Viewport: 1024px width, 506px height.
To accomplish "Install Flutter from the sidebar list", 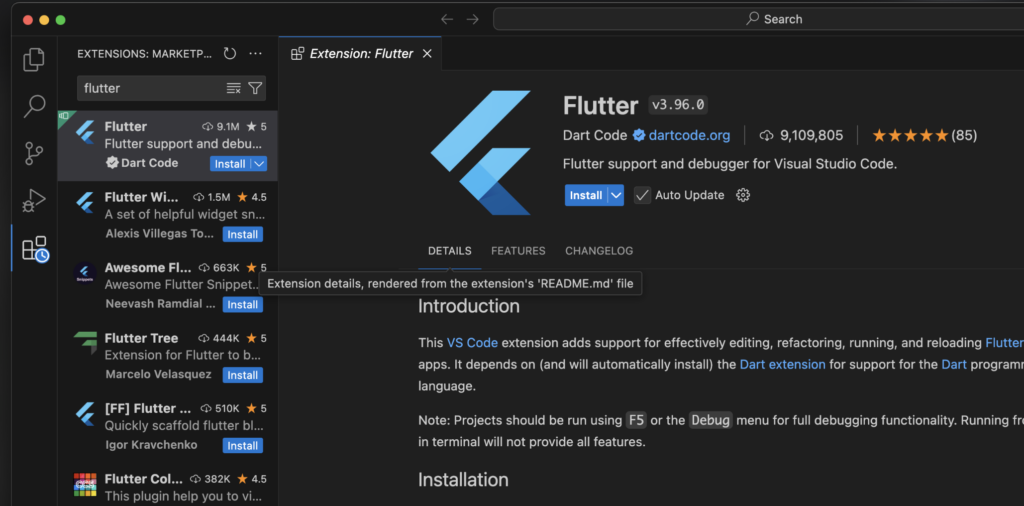I will [x=231, y=164].
